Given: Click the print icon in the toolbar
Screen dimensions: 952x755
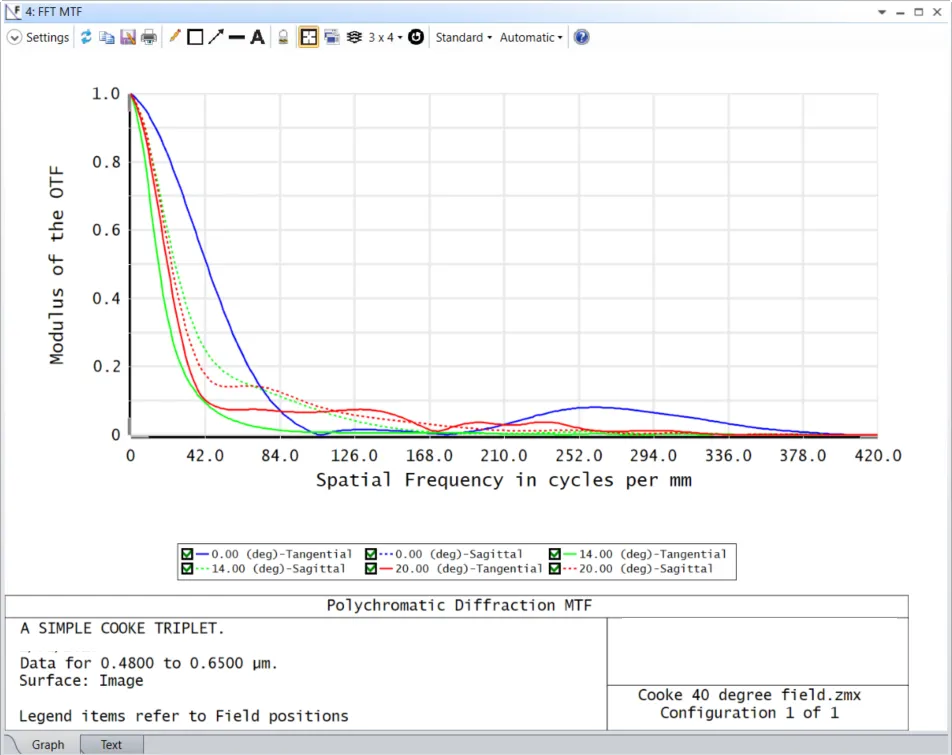Looking at the screenshot, I should tap(149, 37).
